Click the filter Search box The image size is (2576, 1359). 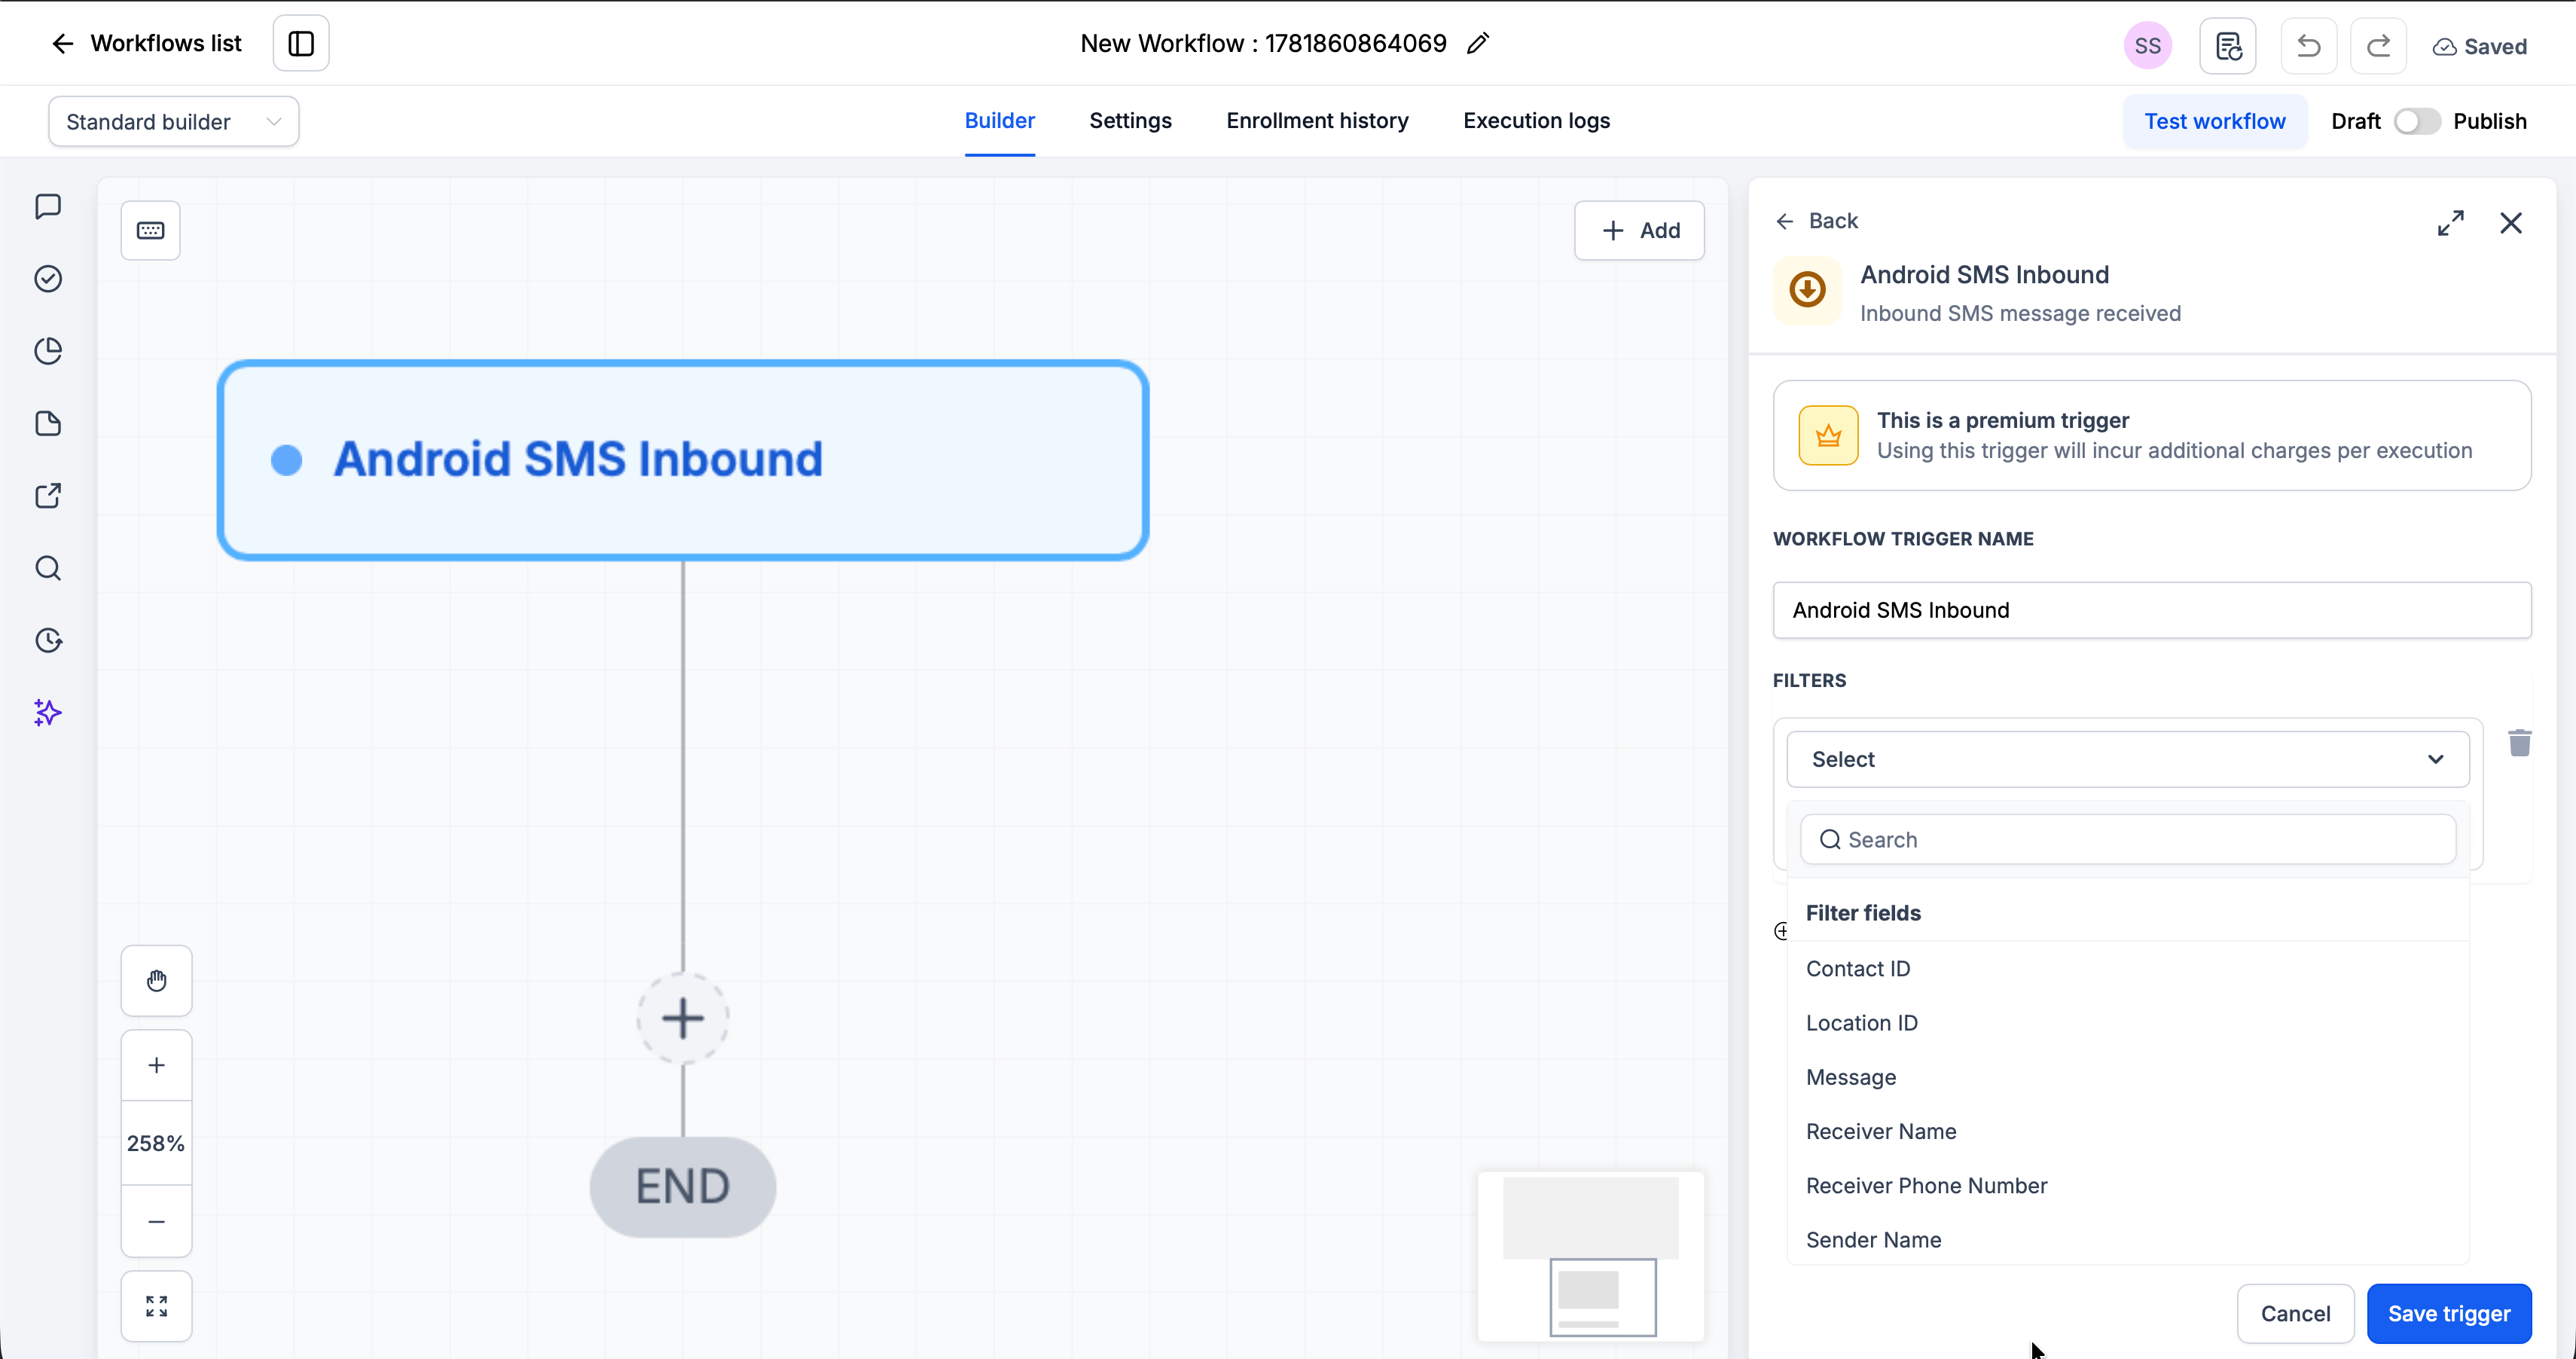point(2128,839)
